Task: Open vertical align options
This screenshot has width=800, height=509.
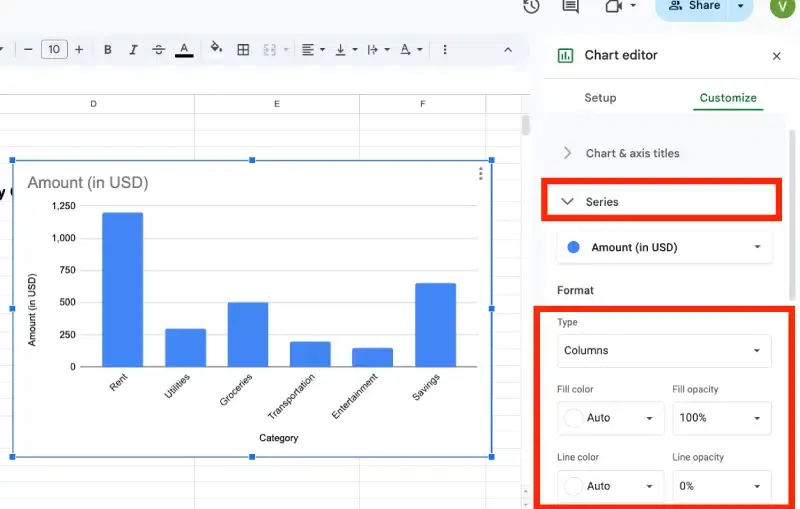Action: [345, 49]
